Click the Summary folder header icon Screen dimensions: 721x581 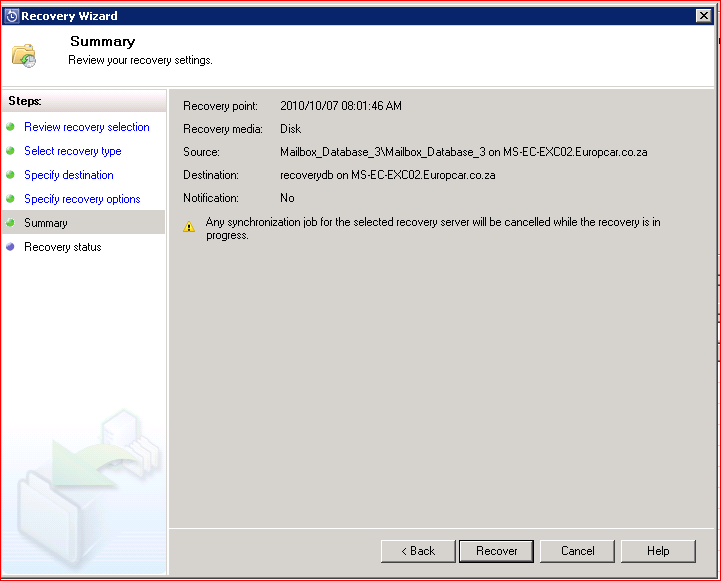tap(24, 54)
